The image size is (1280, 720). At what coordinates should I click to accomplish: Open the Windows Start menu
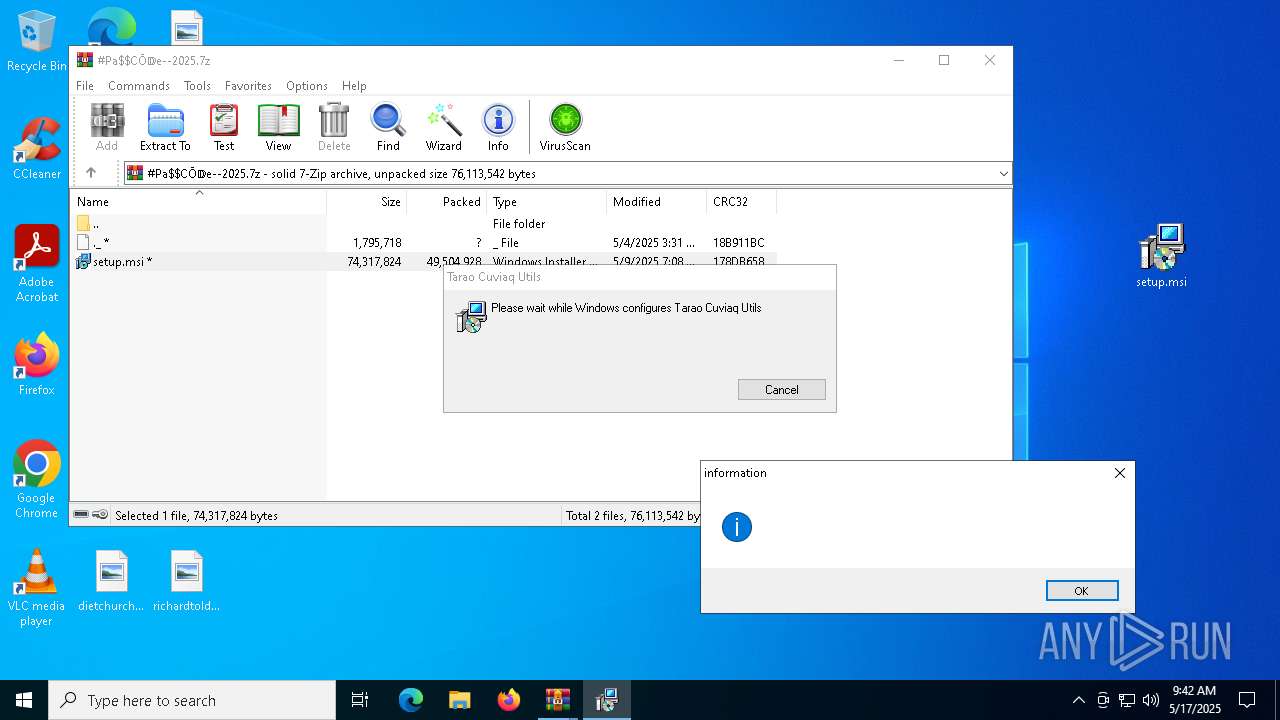(x=24, y=700)
